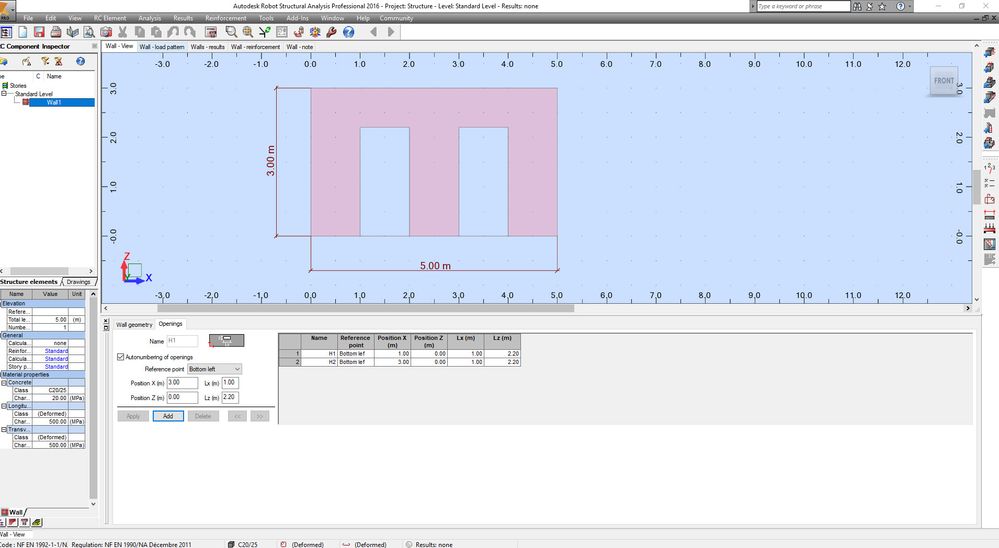This screenshot has height=548, width=999.
Task: Click the Save floppy disk icon
Action: pos(40,32)
